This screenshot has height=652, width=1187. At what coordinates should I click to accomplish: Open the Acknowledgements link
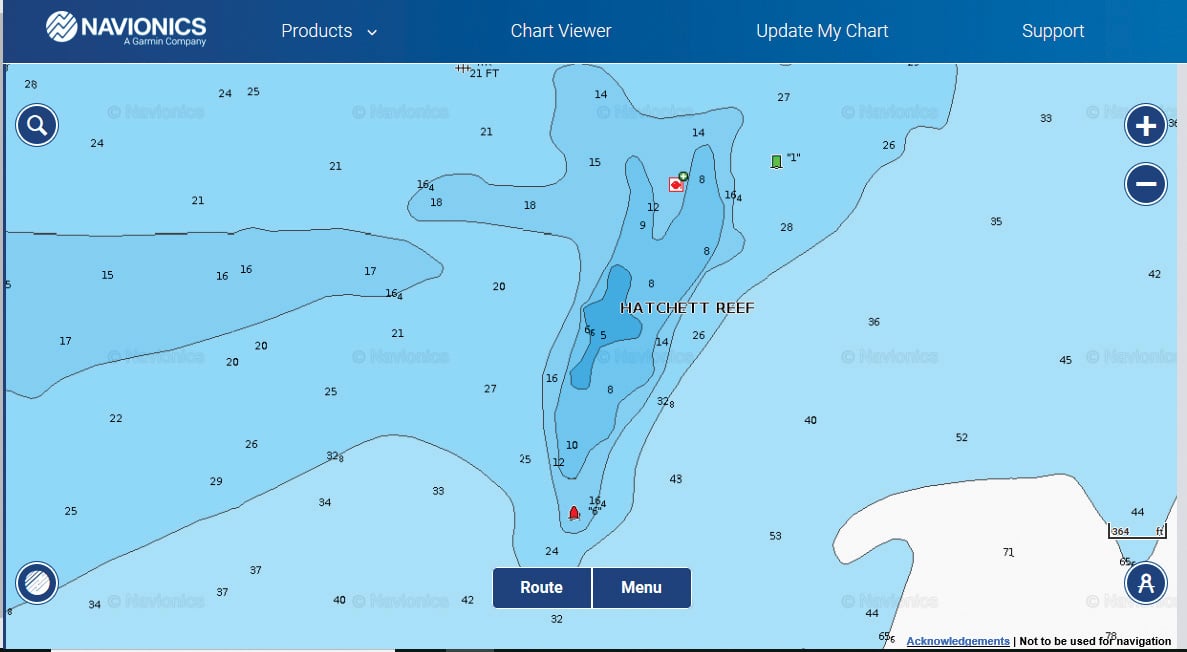(x=958, y=641)
